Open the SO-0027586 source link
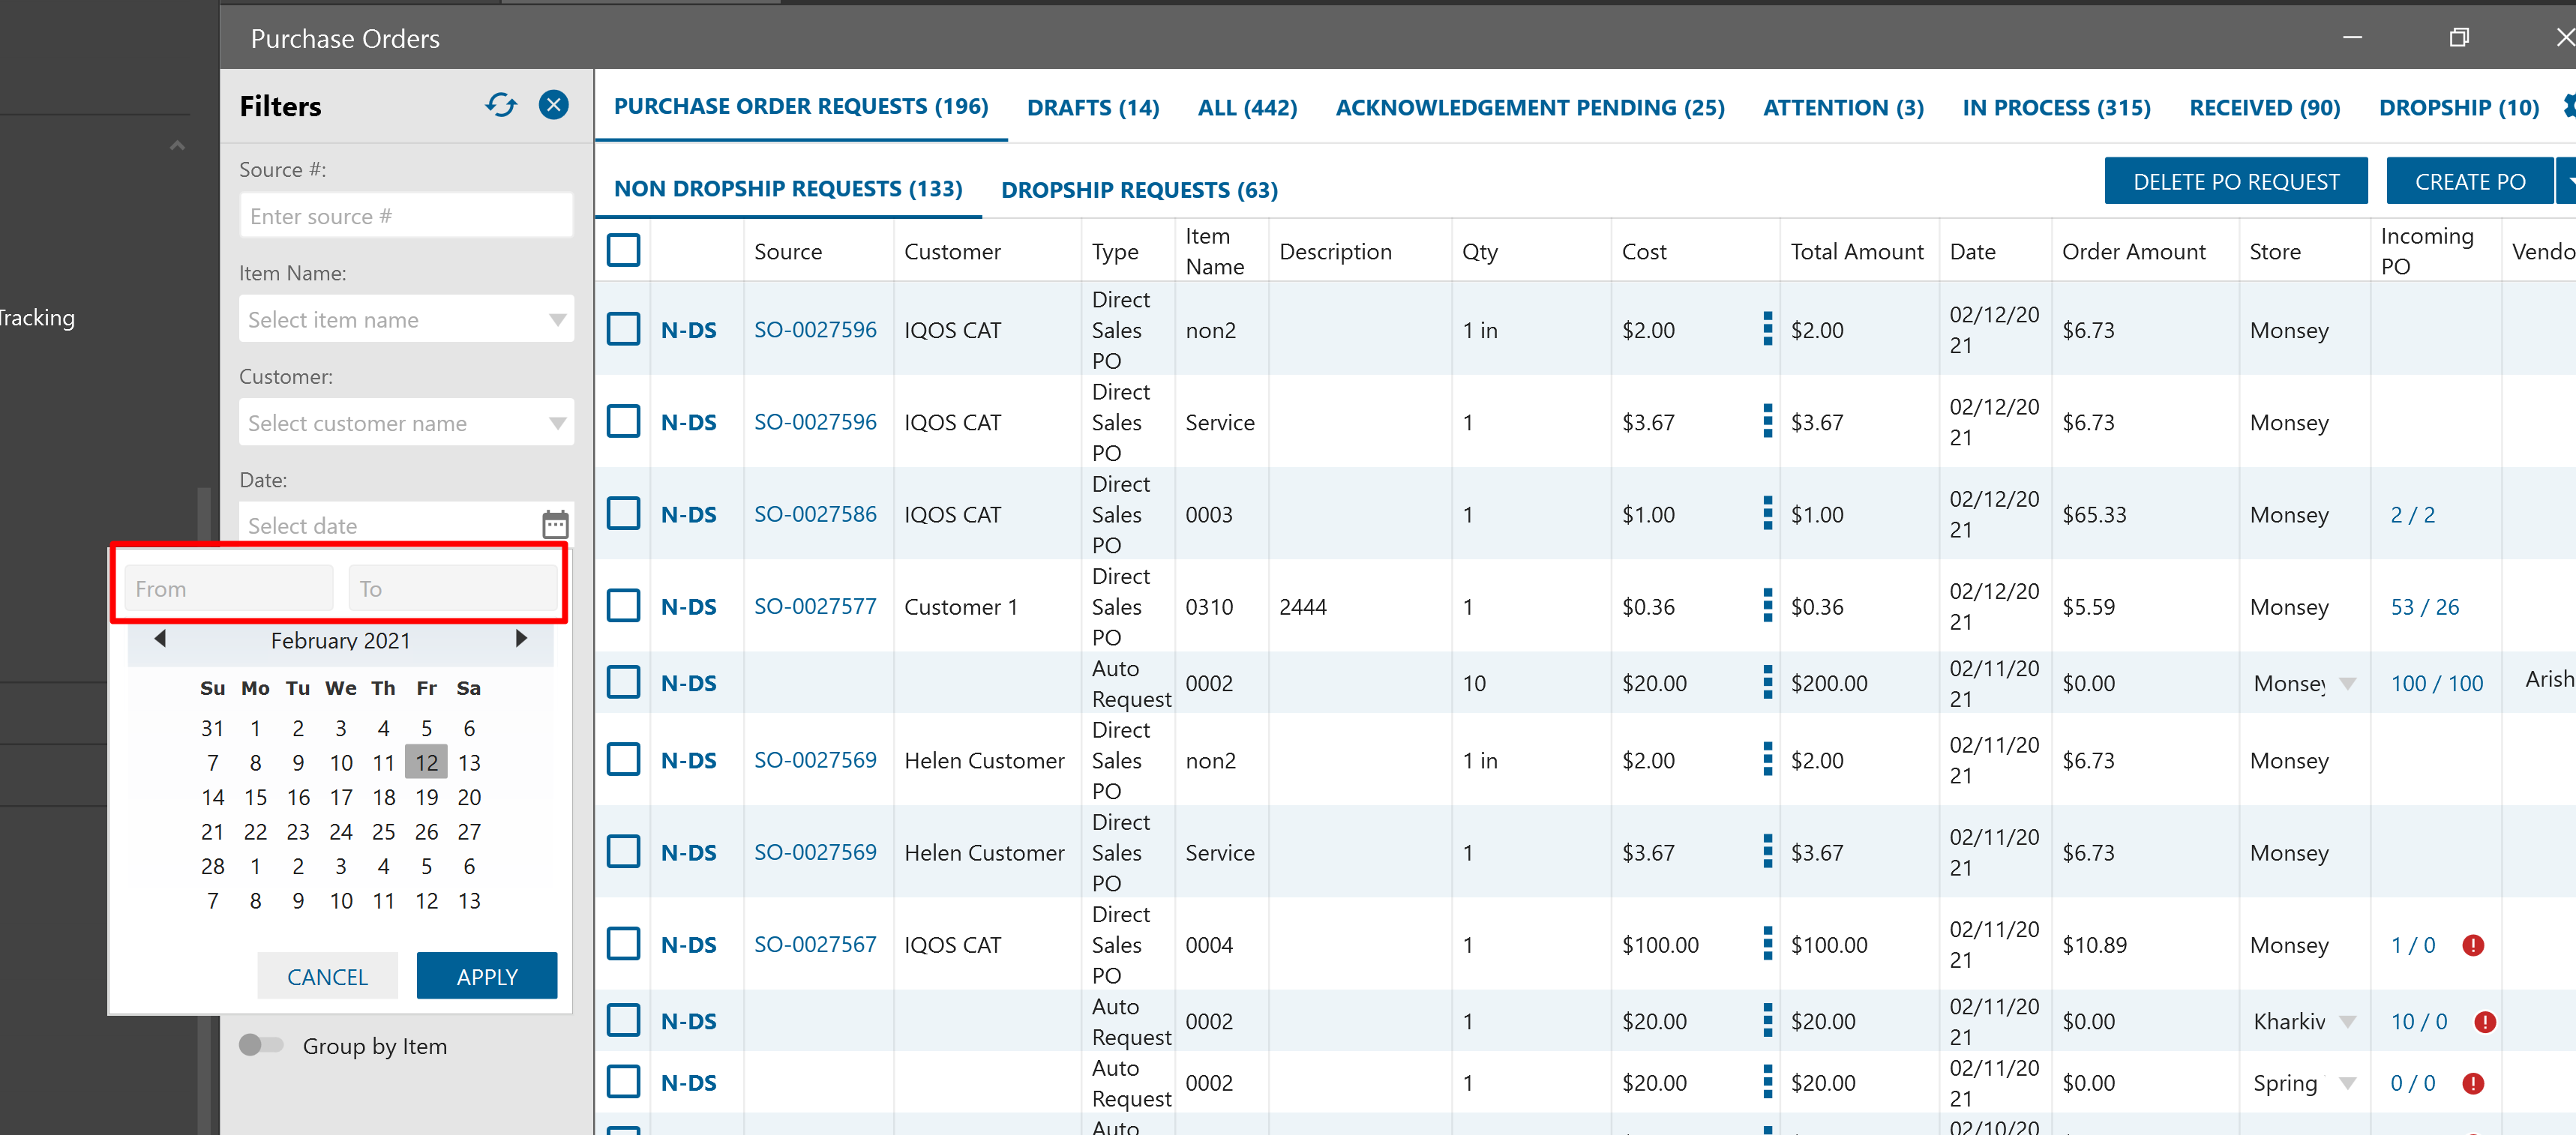The height and width of the screenshot is (1135, 2576). 814,514
